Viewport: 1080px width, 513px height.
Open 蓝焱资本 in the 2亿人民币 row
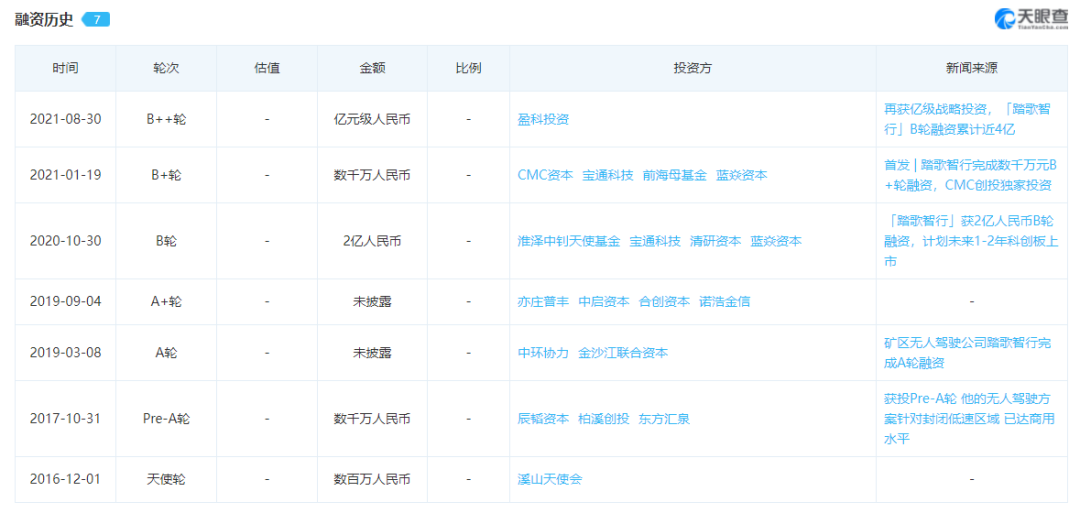point(776,241)
